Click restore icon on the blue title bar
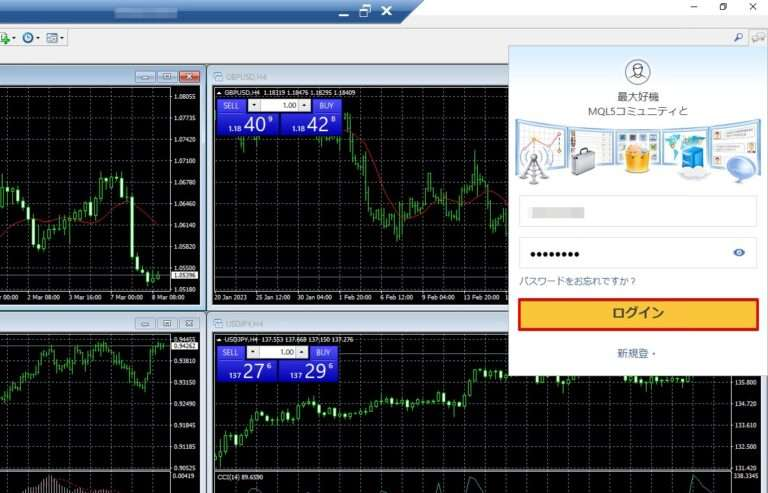Image resolution: width=768 pixels, height=493 pixels. pos(365,11)
